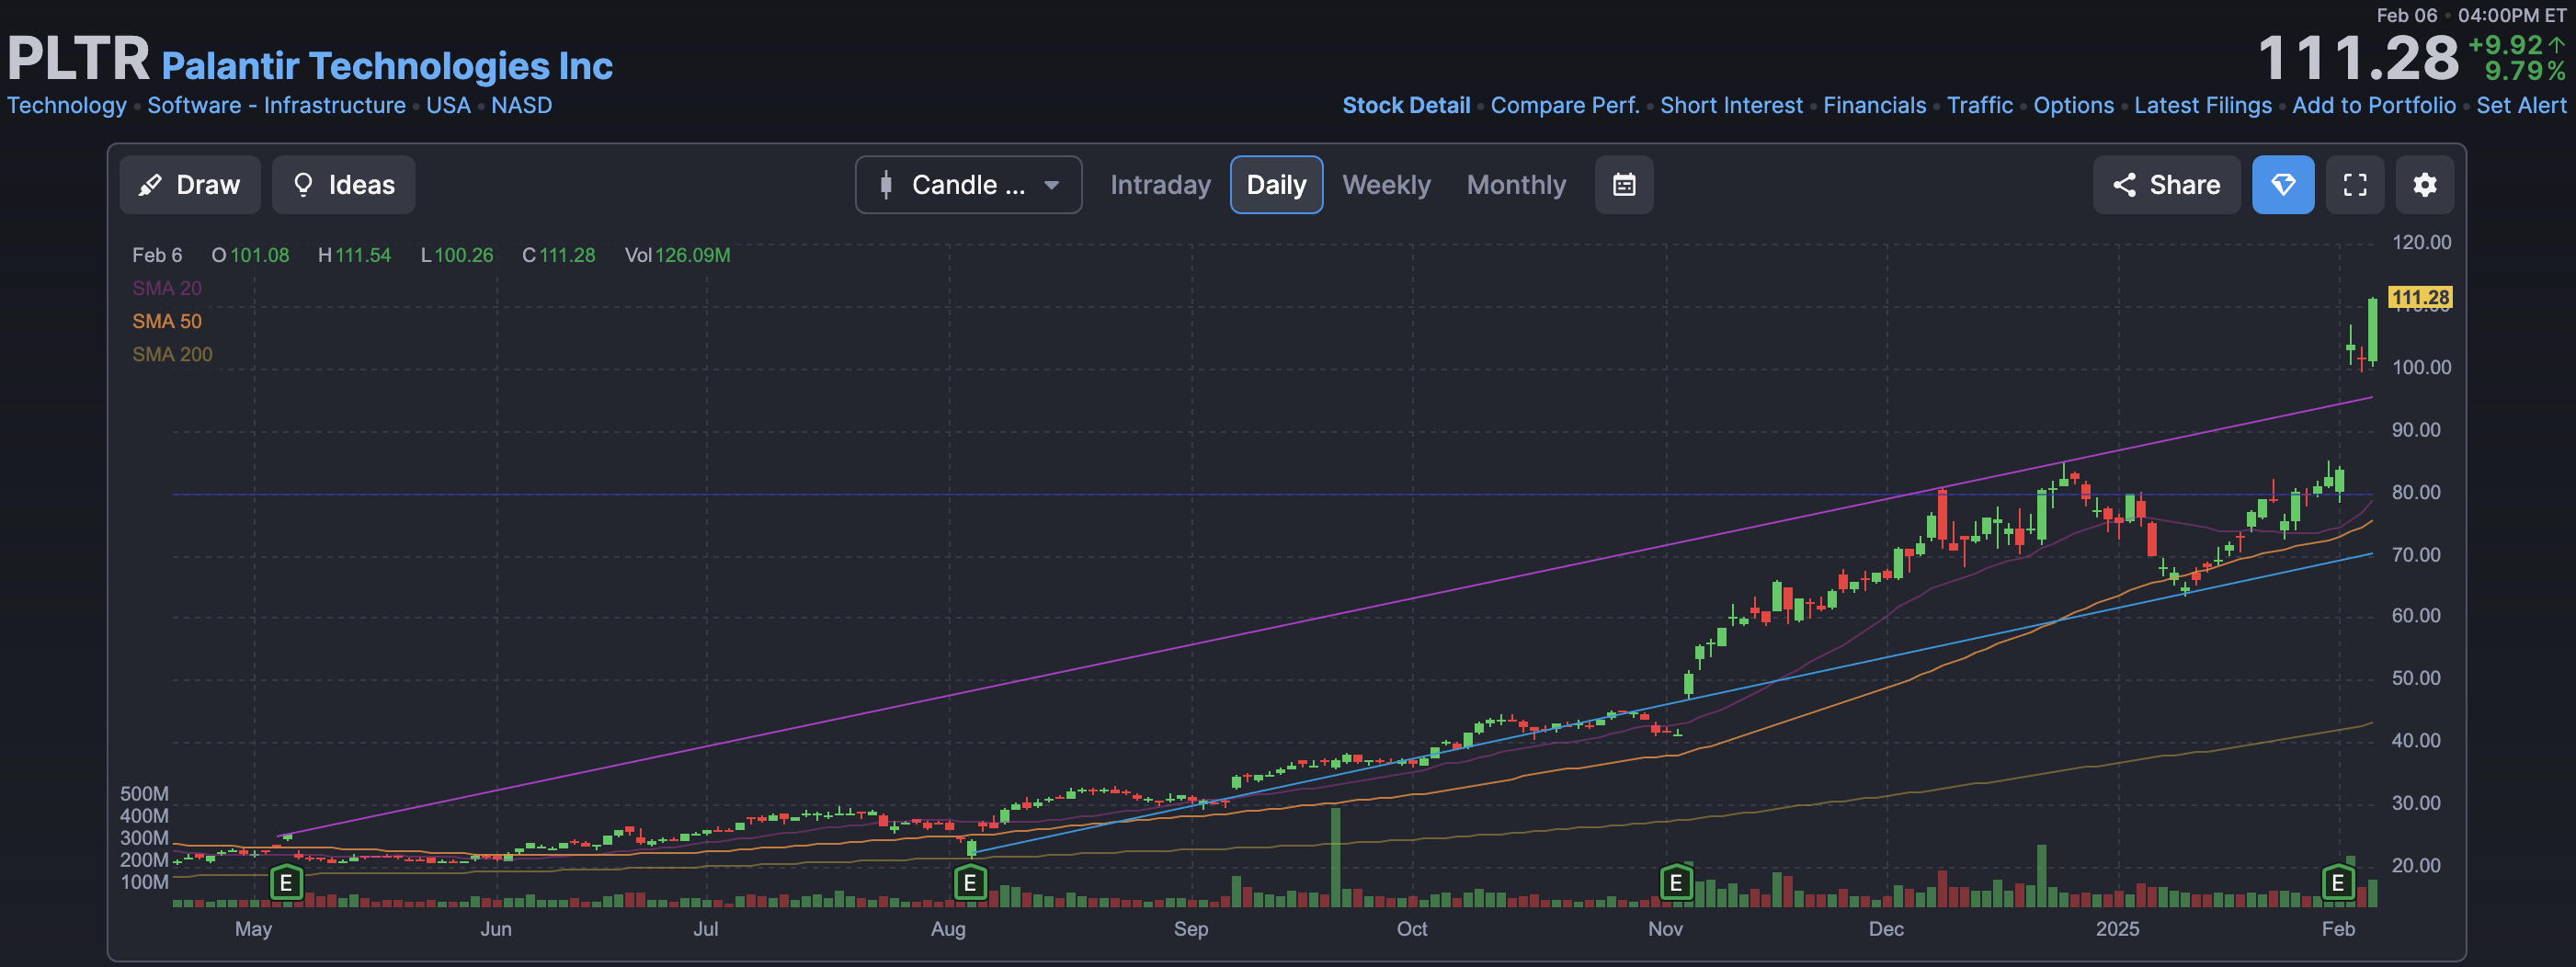Open Financials page
The width and height of the screenshot is (2576, 967).
pos(1874,105)
